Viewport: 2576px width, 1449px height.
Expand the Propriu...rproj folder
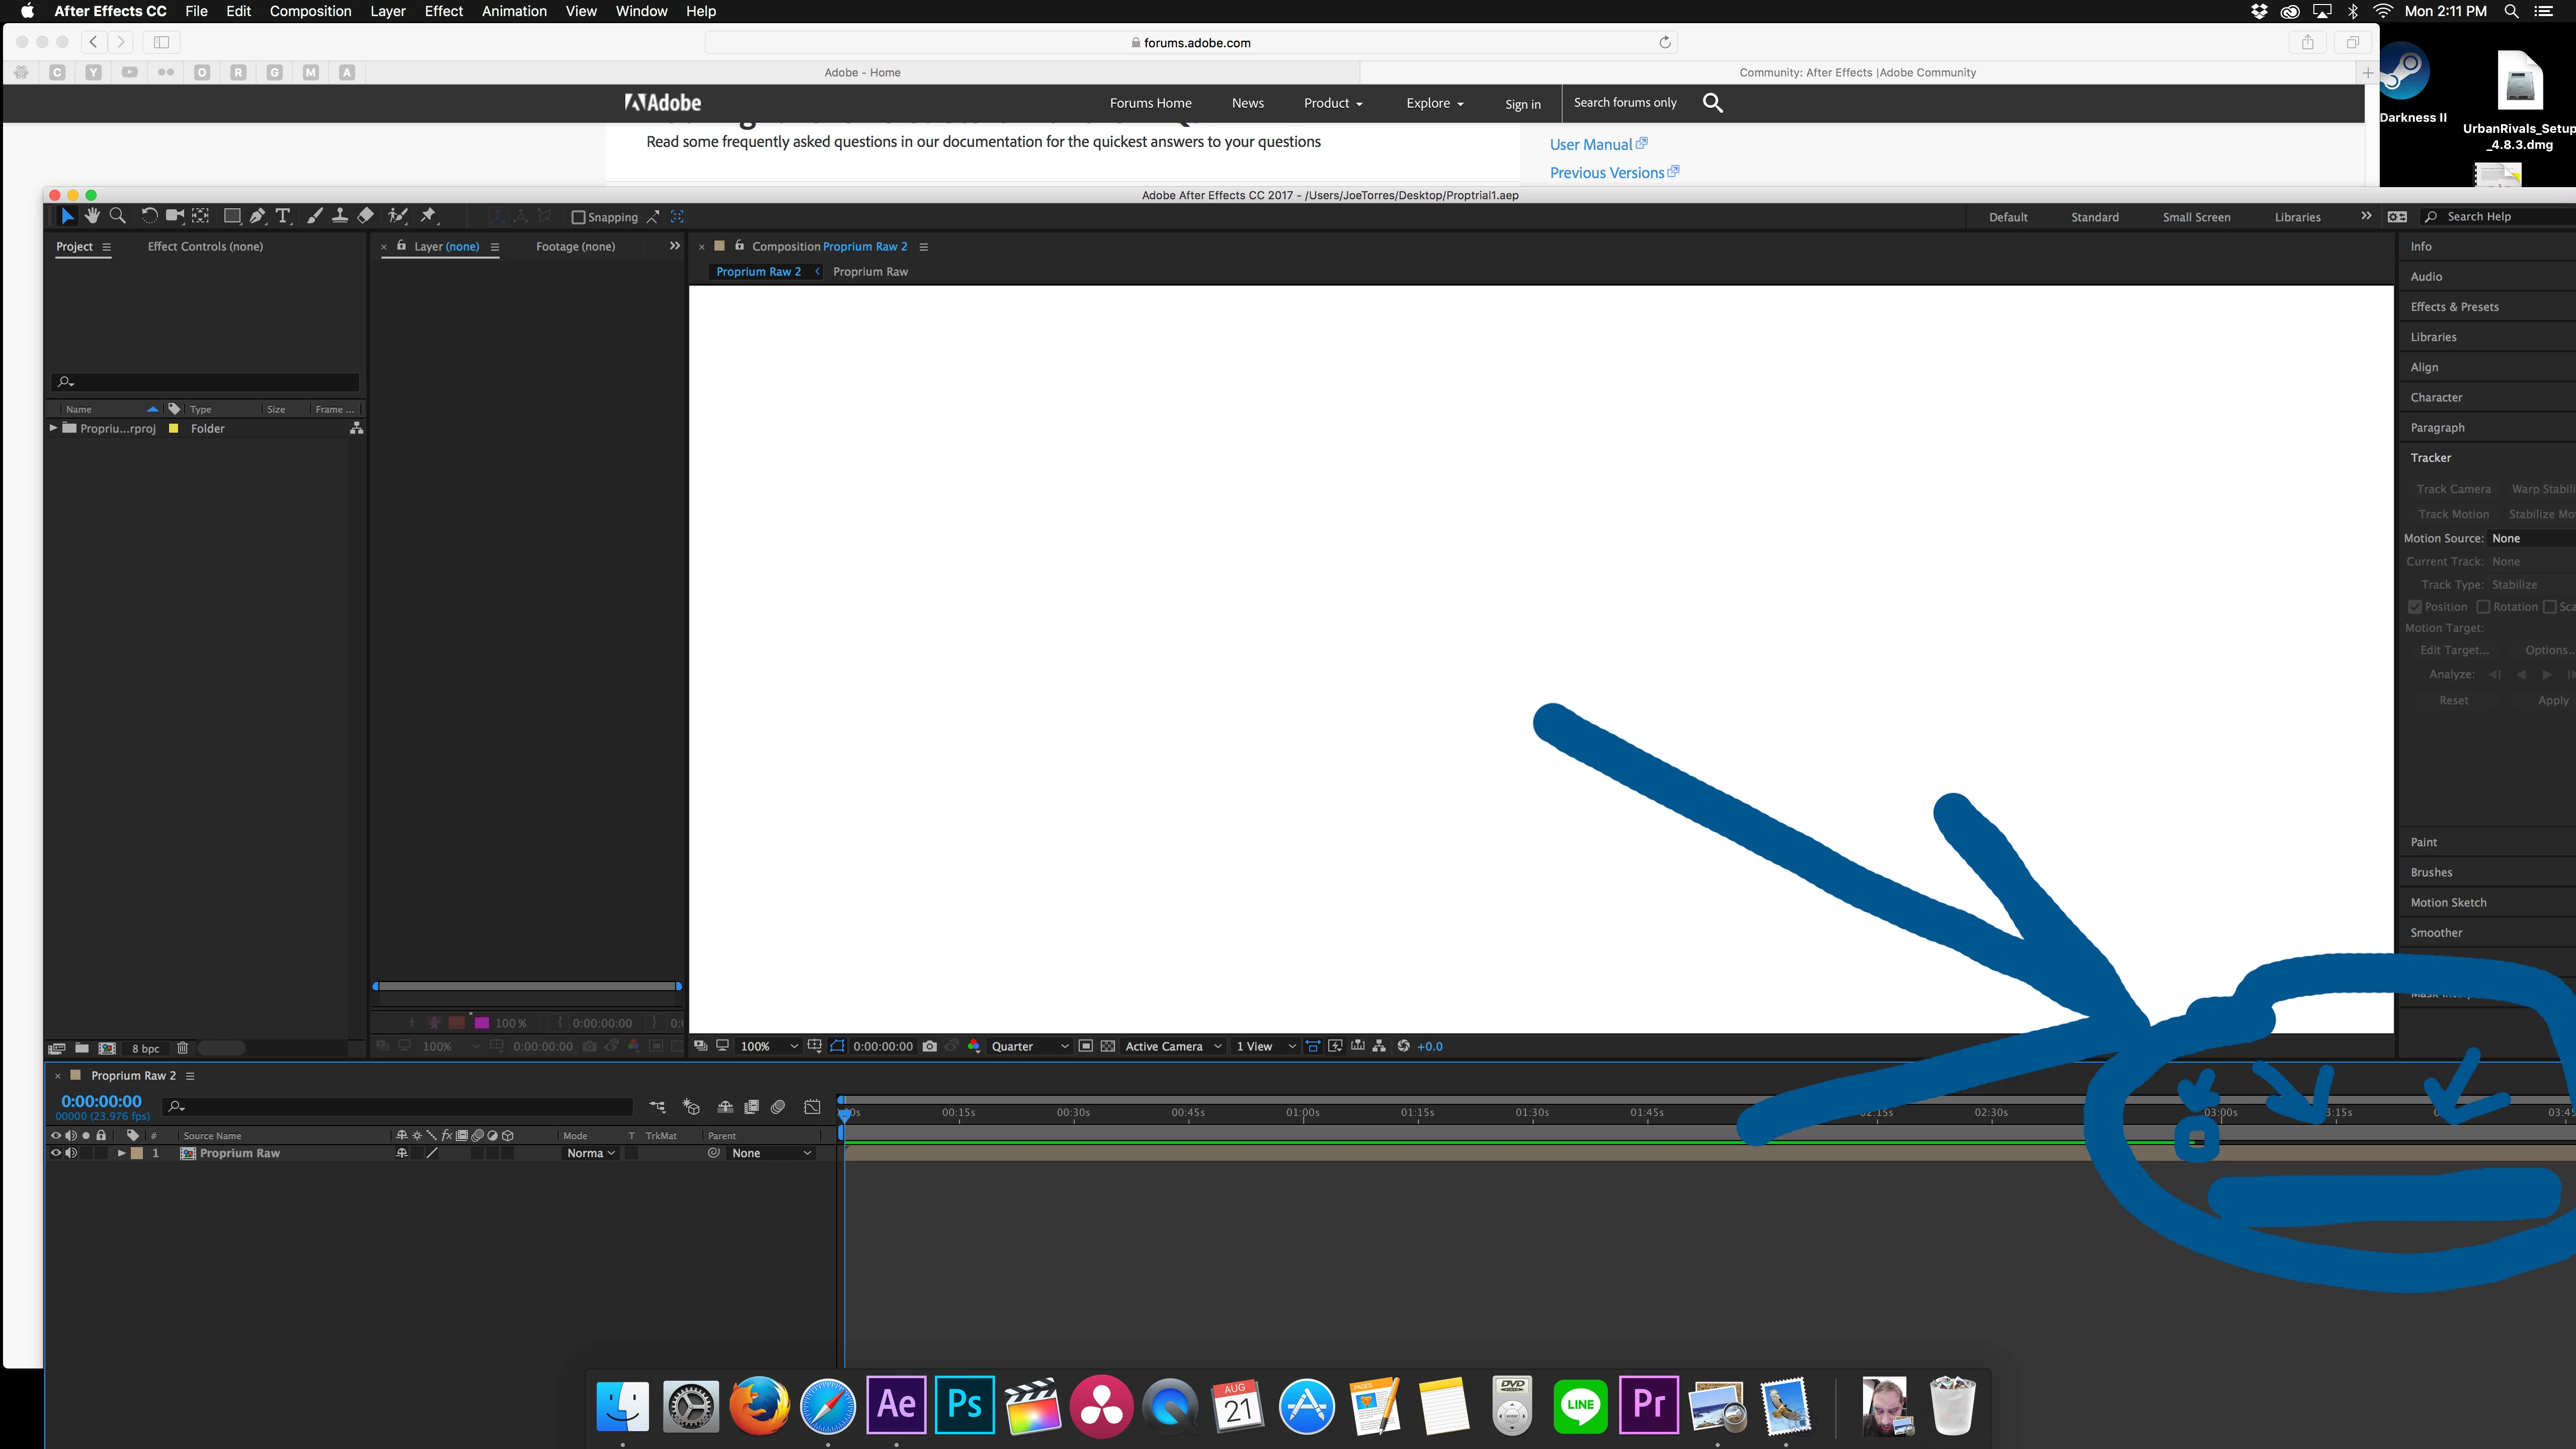pos(54,428)
